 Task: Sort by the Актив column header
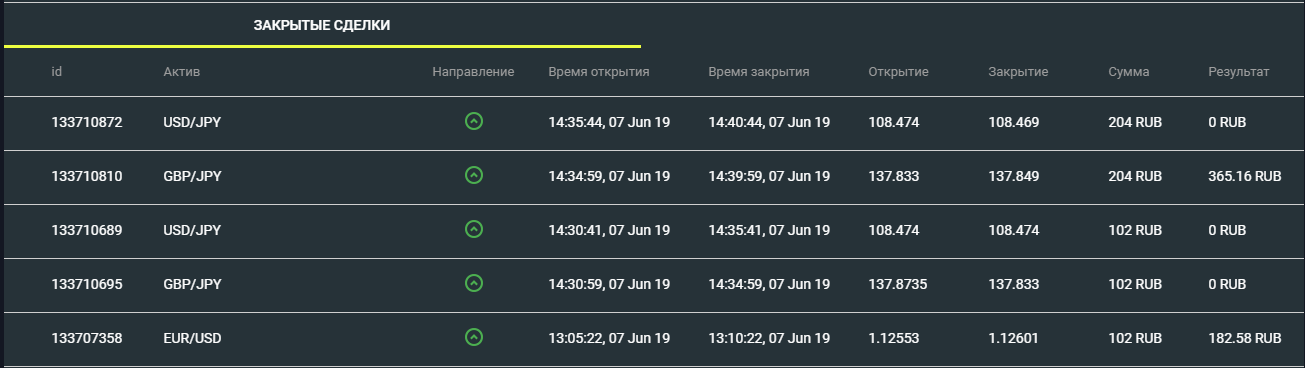coord(182,72)
